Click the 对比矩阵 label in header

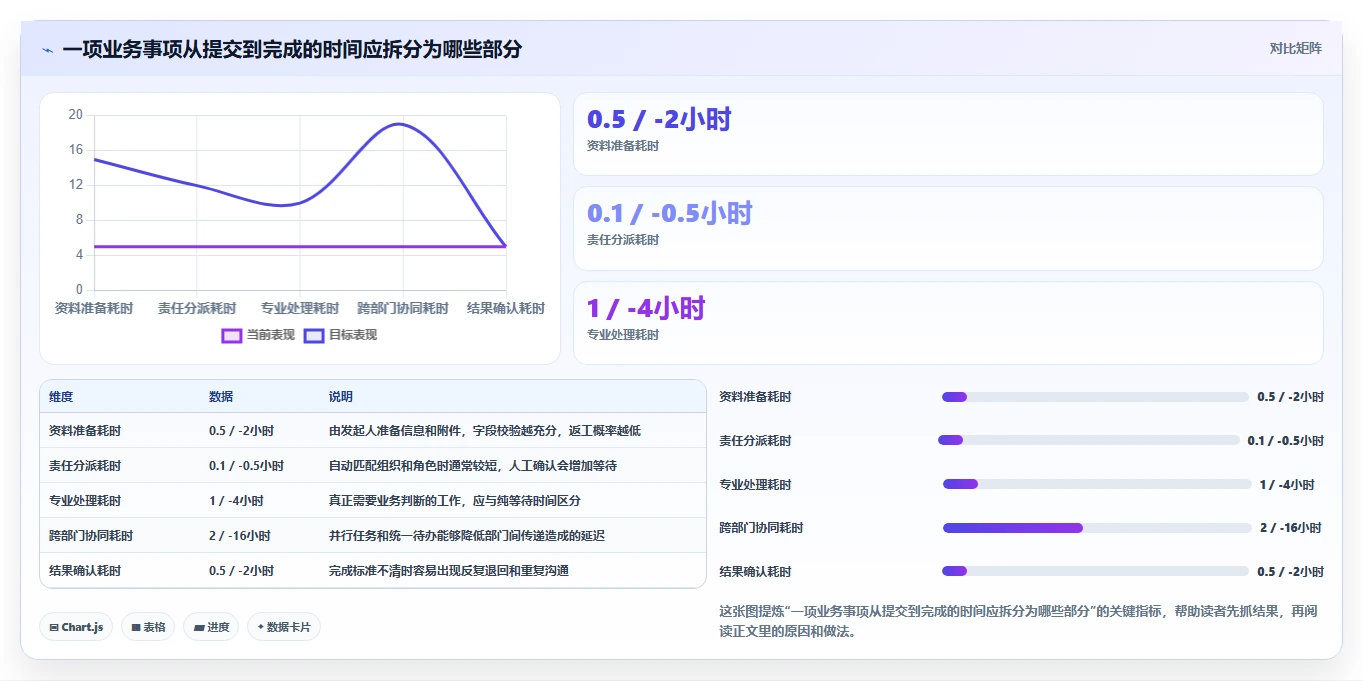click(x=1295, y=48)
